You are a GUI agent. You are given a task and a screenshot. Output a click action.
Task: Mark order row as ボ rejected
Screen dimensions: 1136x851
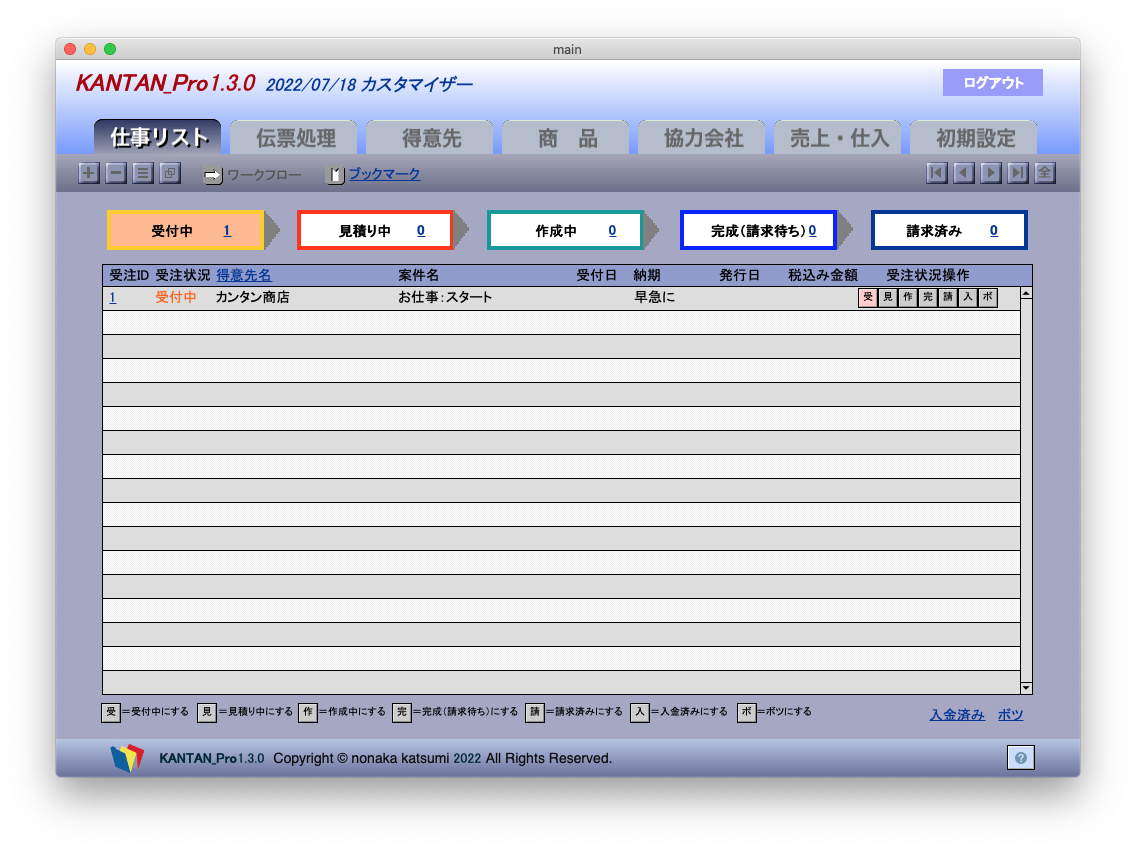[x=987, y=298]
